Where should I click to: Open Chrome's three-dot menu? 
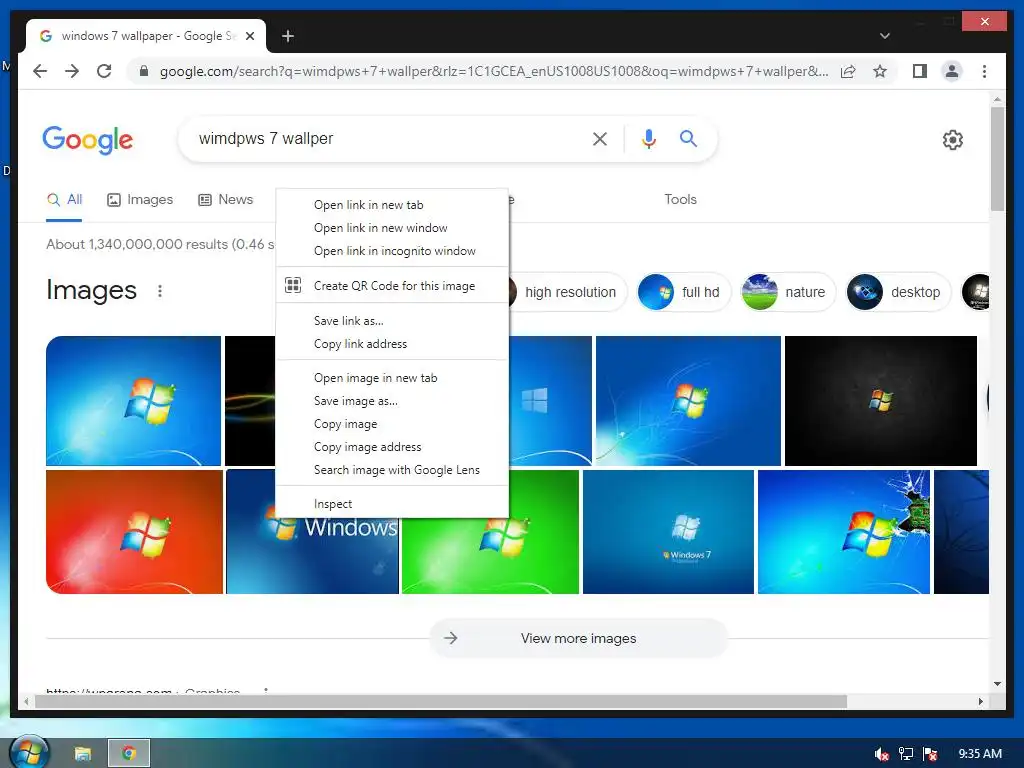click(x=984, y=71)
